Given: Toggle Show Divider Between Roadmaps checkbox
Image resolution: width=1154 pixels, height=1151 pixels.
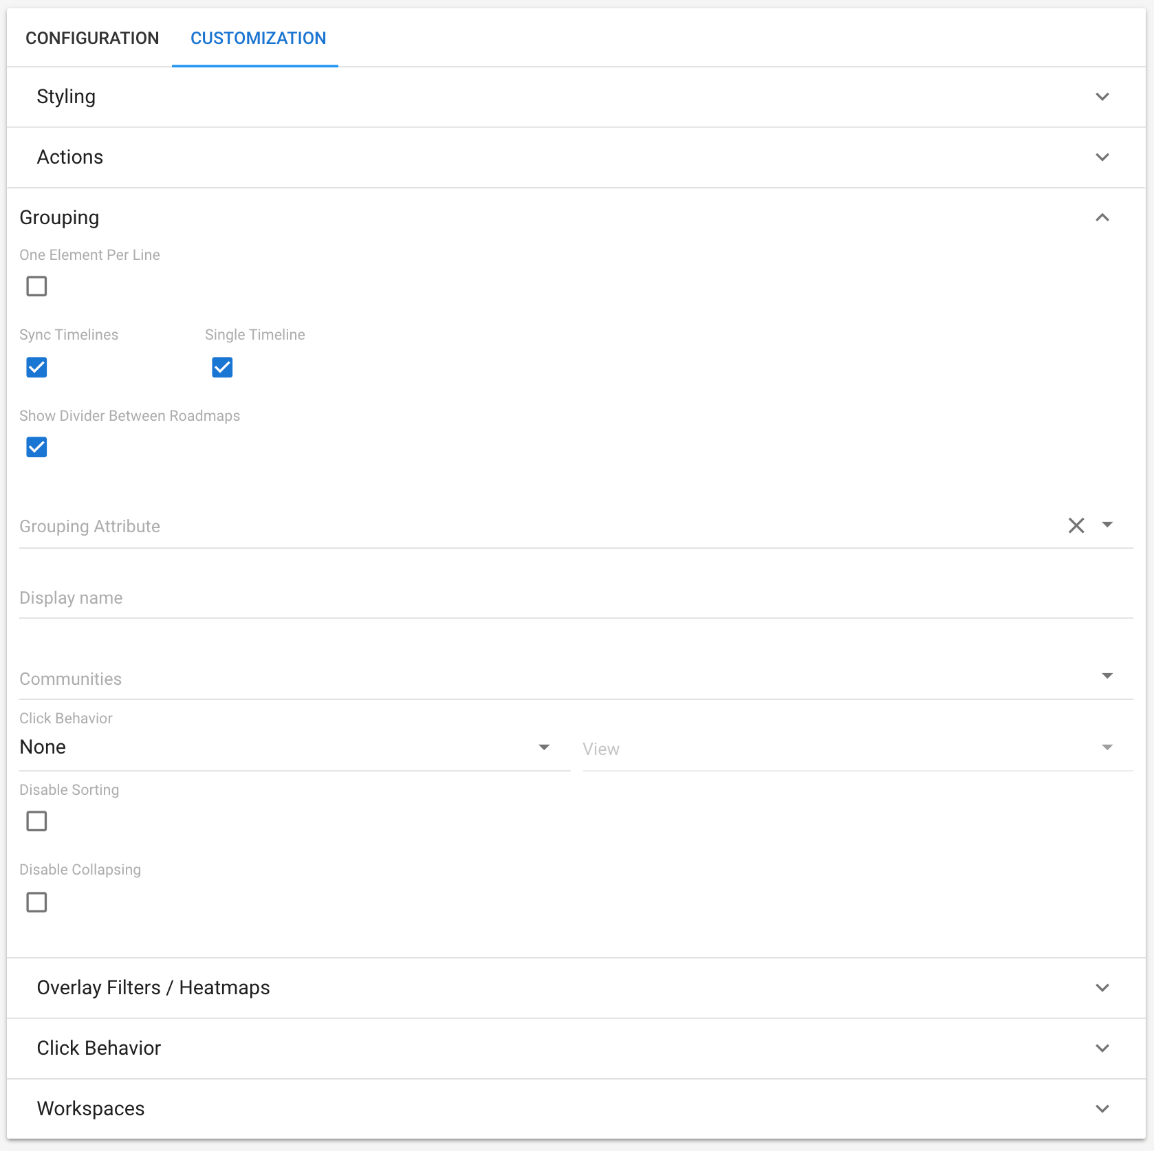Looking at the screenshot, I should [37, 447].
